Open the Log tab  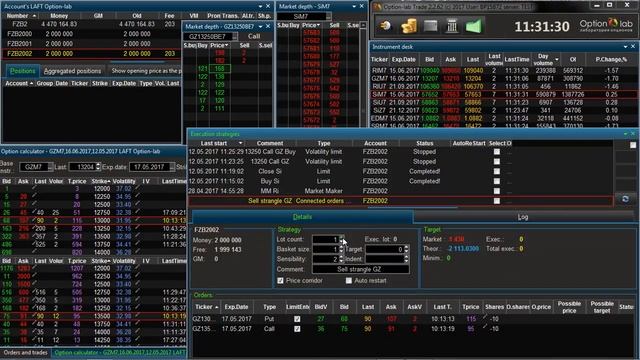click(x=523, y=217)
